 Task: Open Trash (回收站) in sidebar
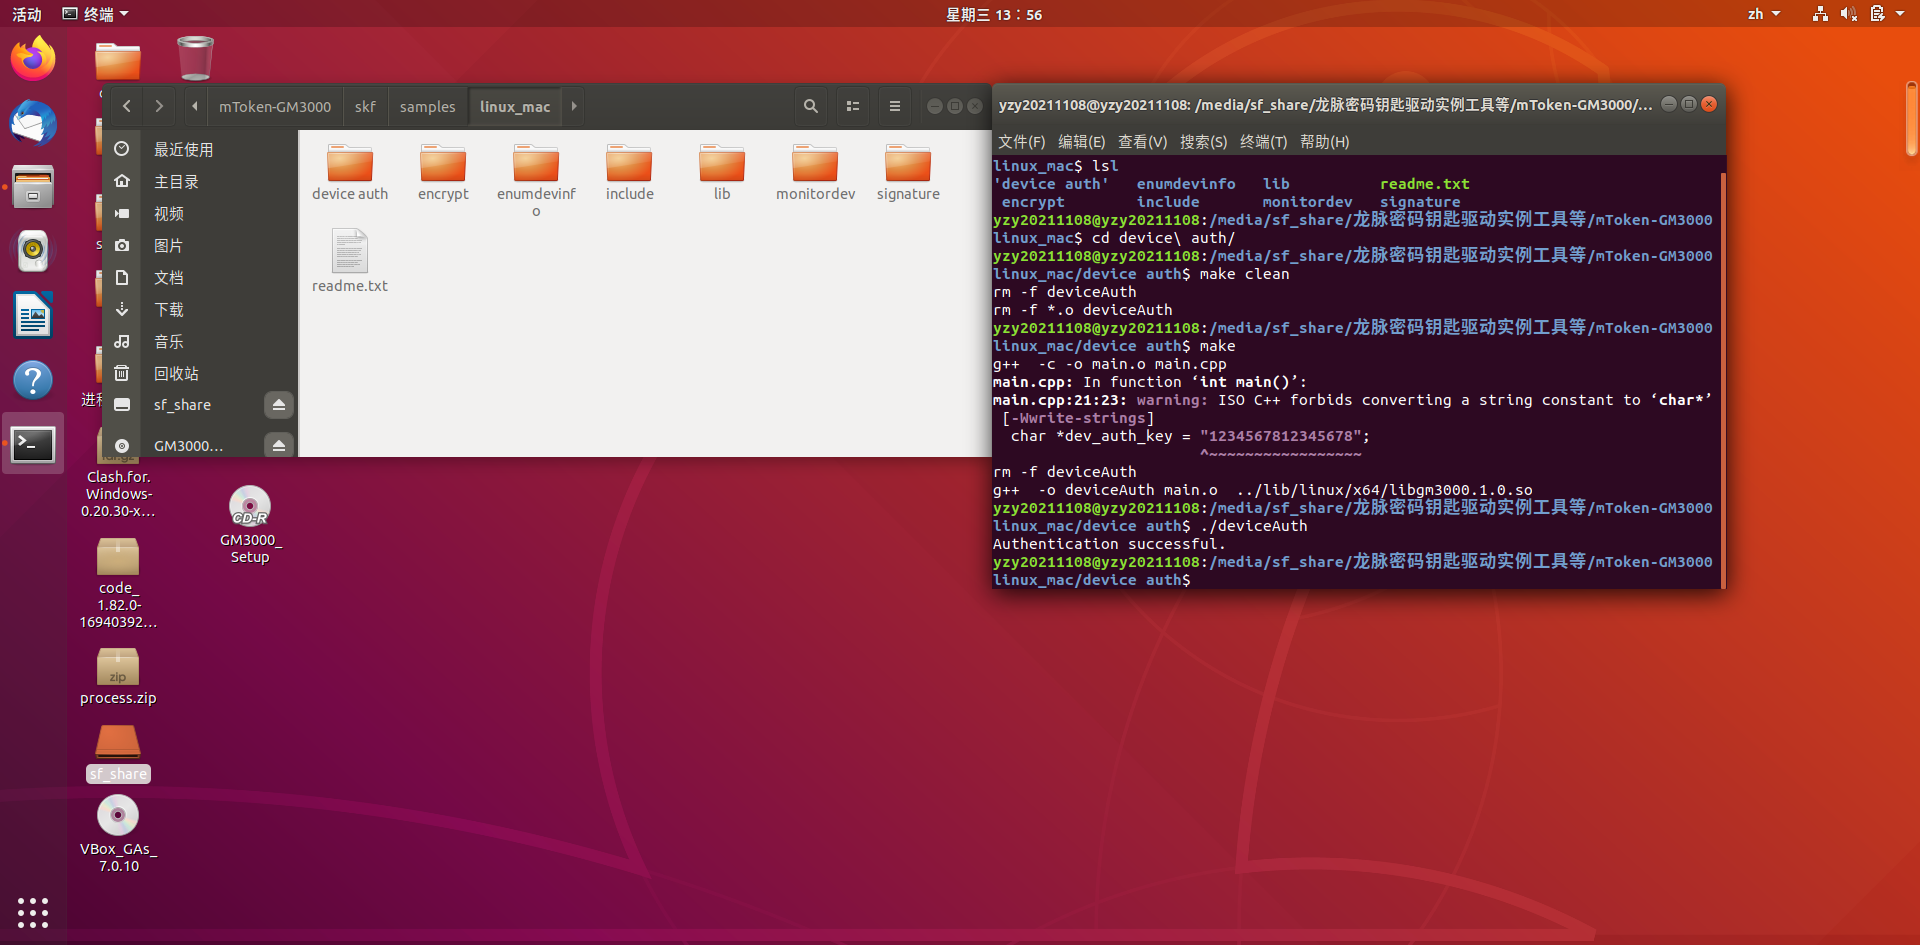(x=200, y=373)
